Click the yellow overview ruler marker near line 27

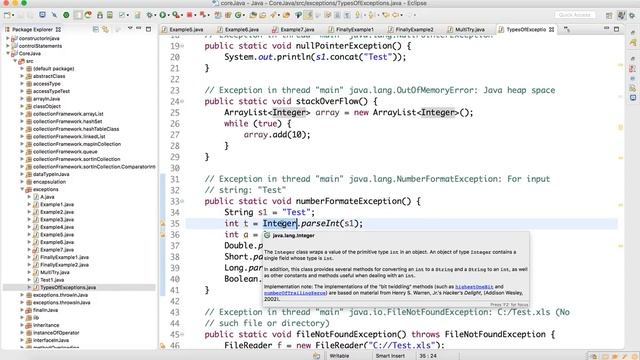coord(620,127)
